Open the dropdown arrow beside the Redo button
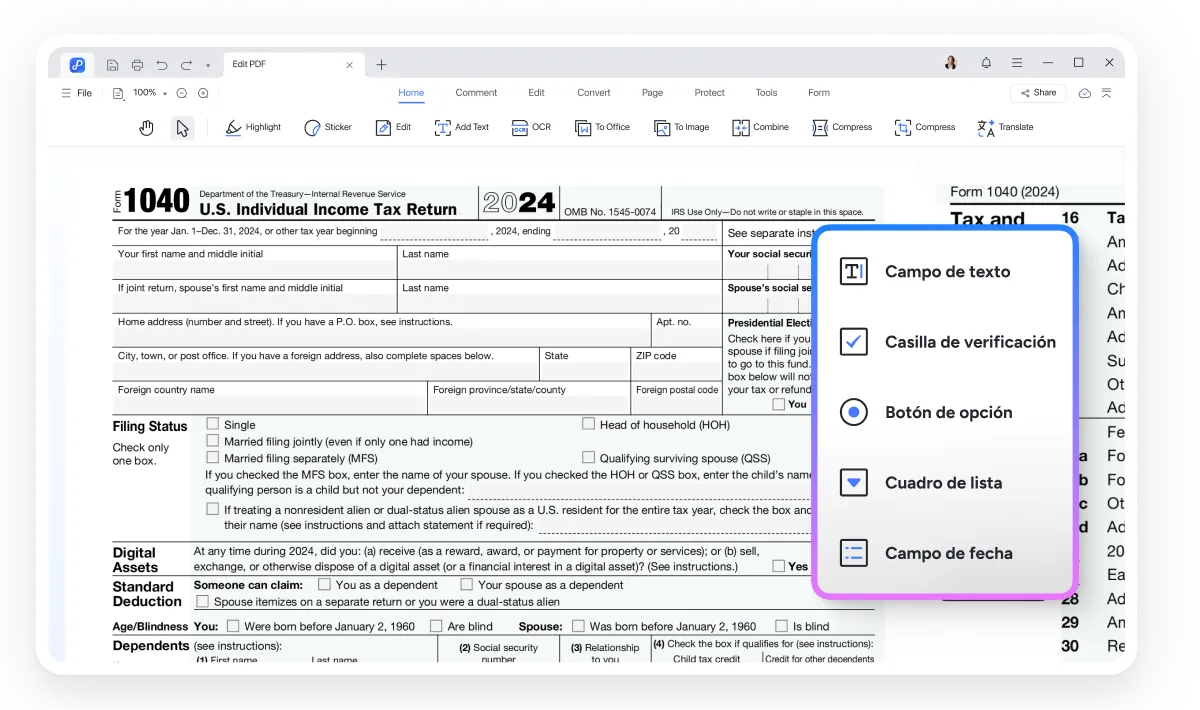Viewport: 1200px width, 710px height. 209,64
